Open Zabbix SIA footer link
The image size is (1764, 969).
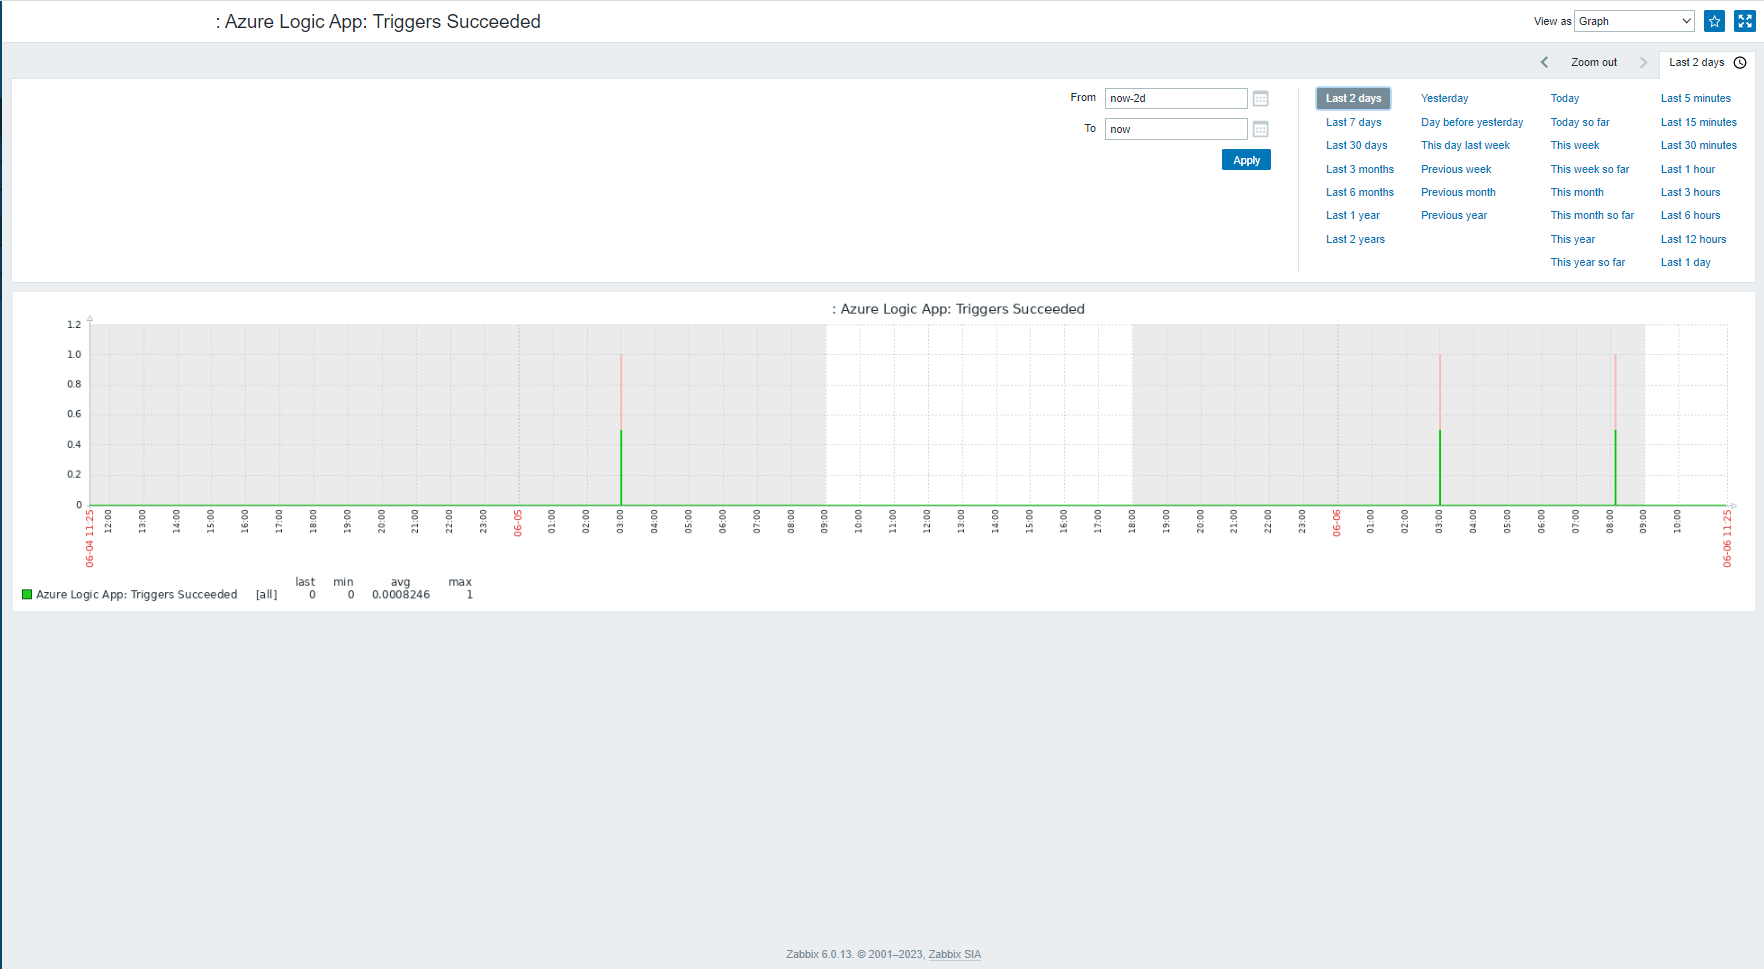click(x=954, y=954)
